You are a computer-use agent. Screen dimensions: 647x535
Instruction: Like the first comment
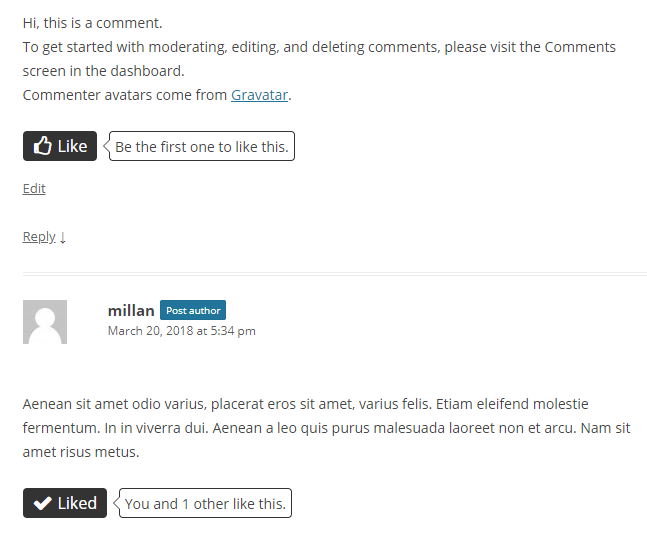[60, 146]
